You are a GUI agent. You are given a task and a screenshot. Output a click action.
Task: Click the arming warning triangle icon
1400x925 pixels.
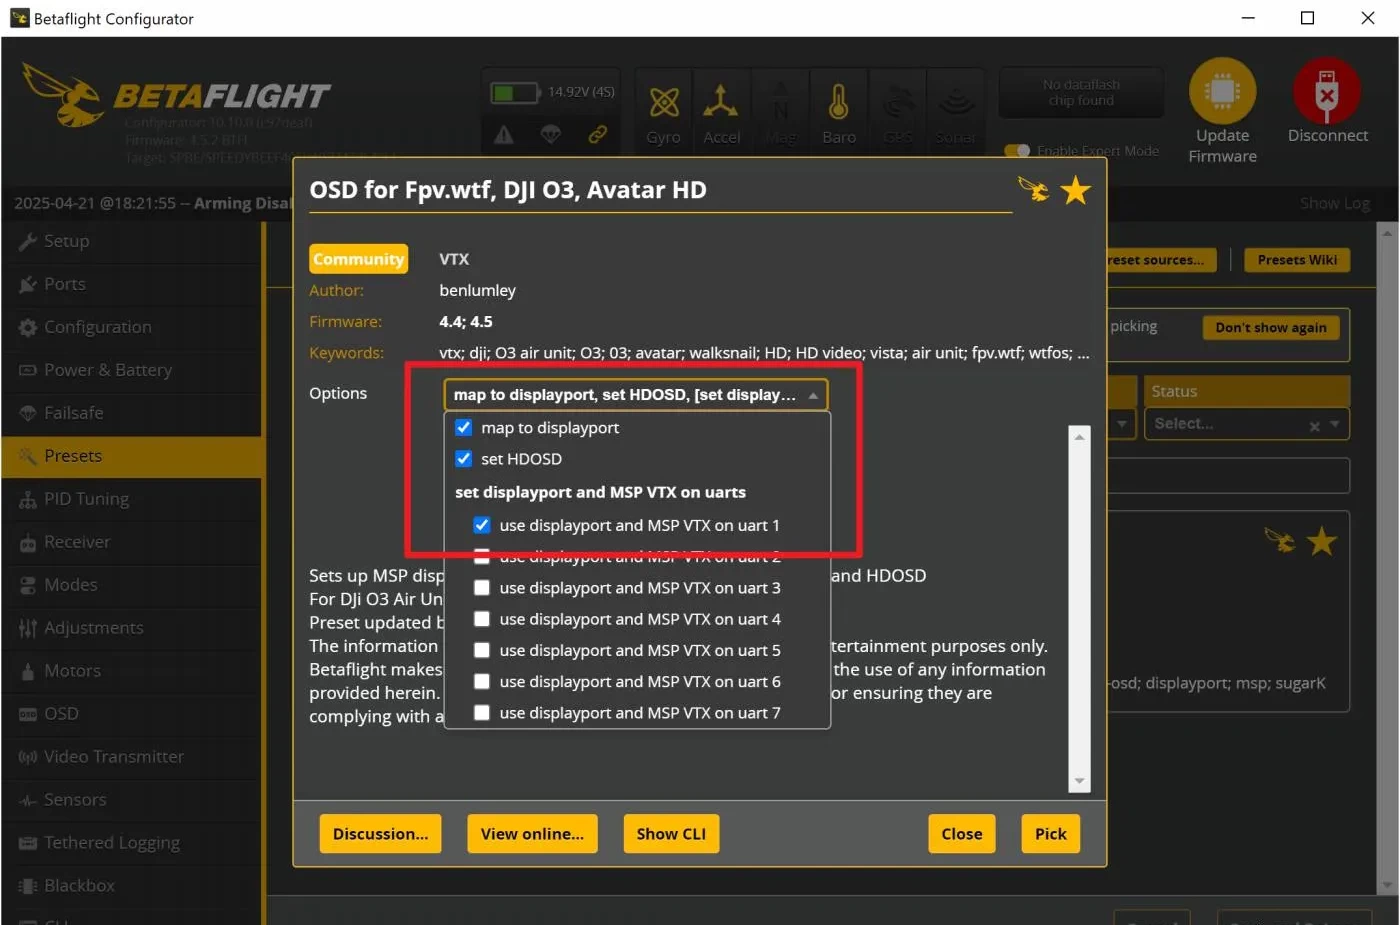coord(504,134)
